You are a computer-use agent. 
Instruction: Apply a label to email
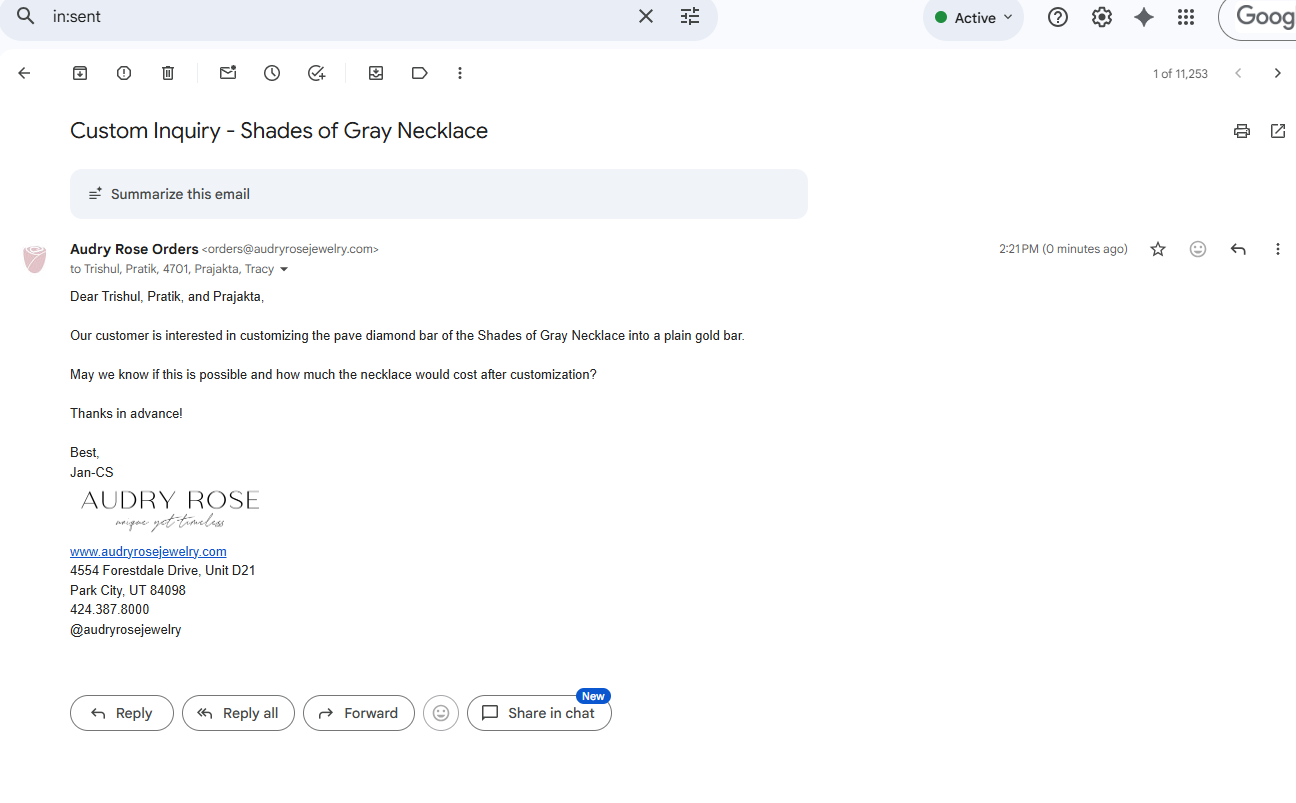pos(420,73)
